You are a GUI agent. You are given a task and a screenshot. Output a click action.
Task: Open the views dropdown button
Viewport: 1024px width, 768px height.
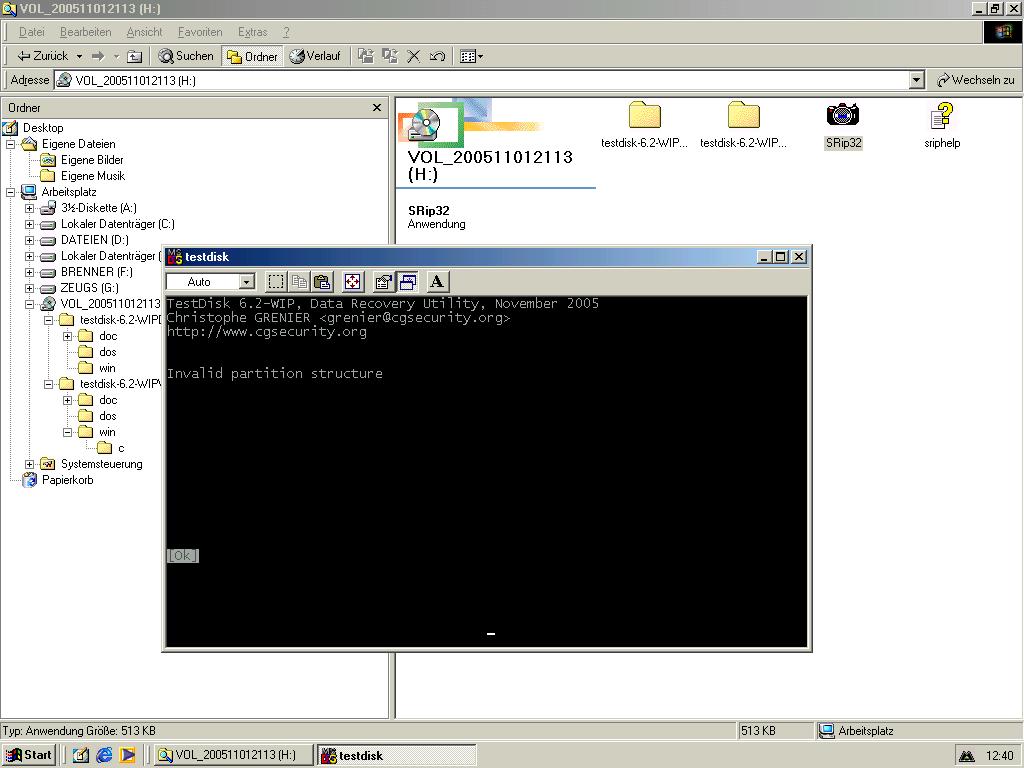472,56
